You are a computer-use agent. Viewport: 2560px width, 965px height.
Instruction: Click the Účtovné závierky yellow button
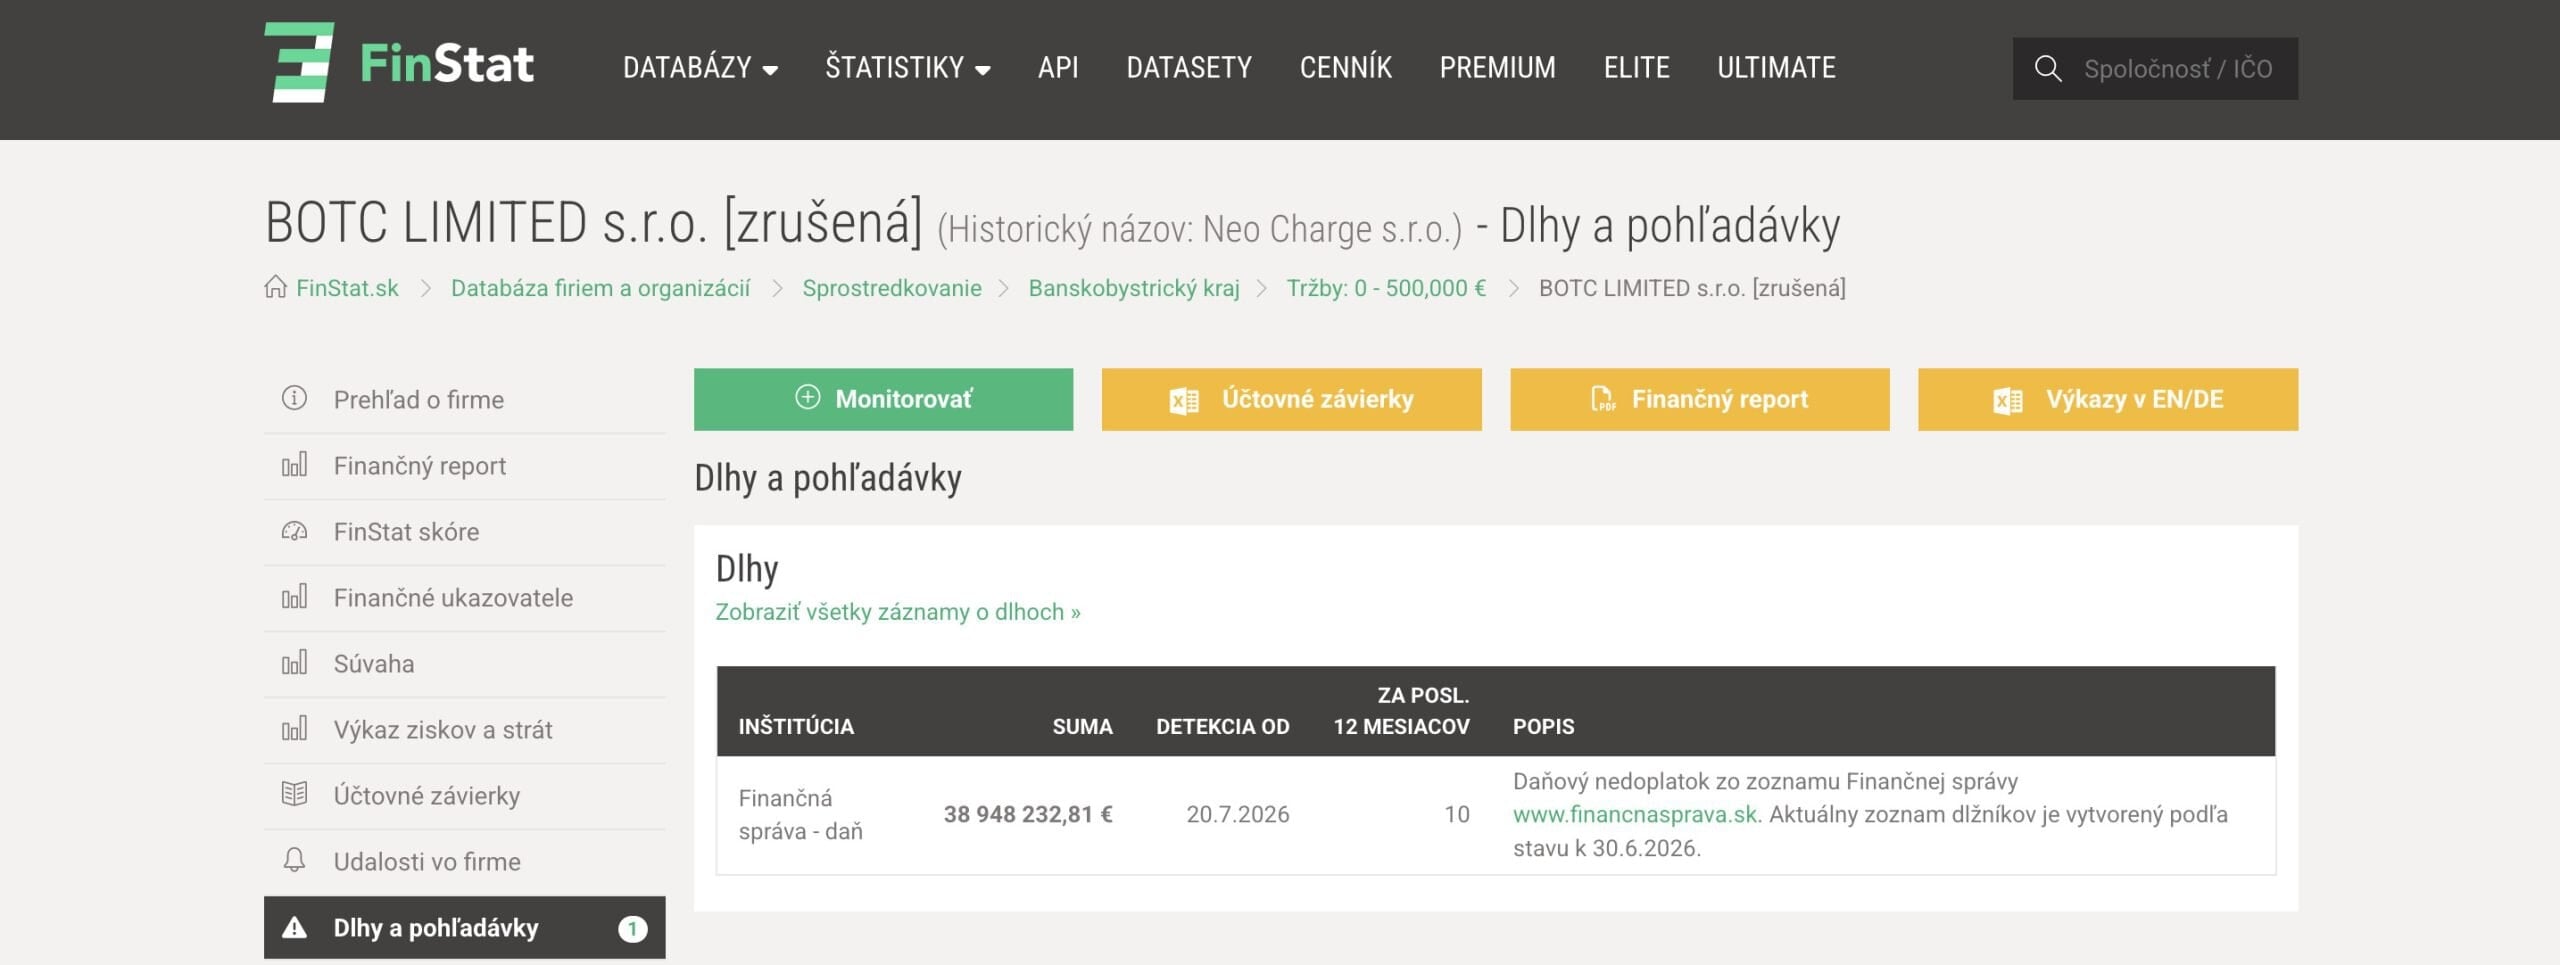[1291, 399]
